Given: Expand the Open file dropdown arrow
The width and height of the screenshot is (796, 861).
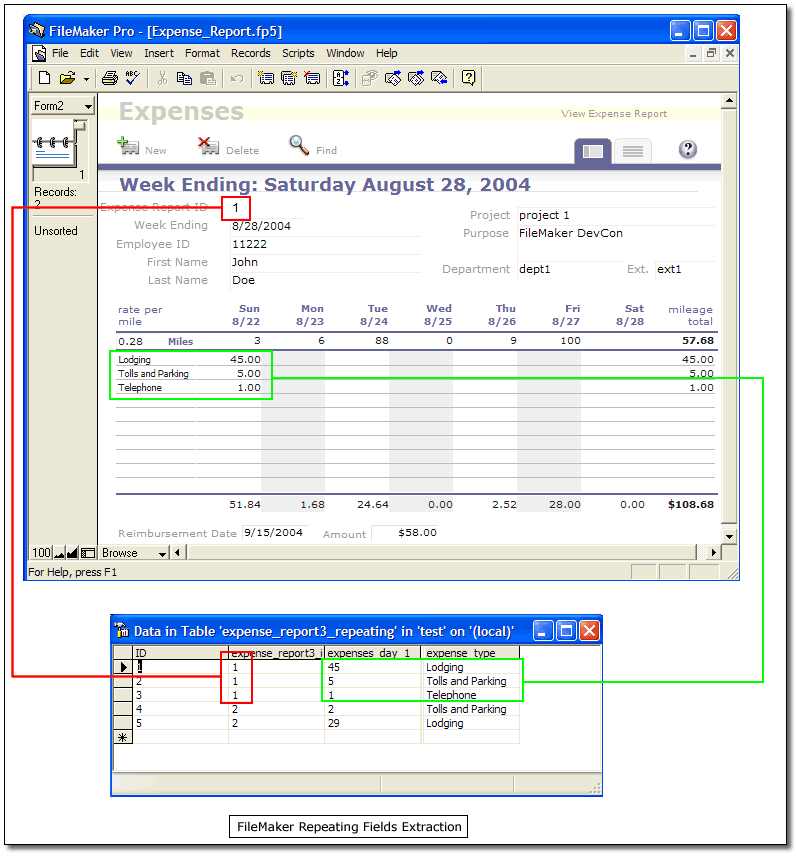Looking at the screenshot, I should tap(86, 78).
